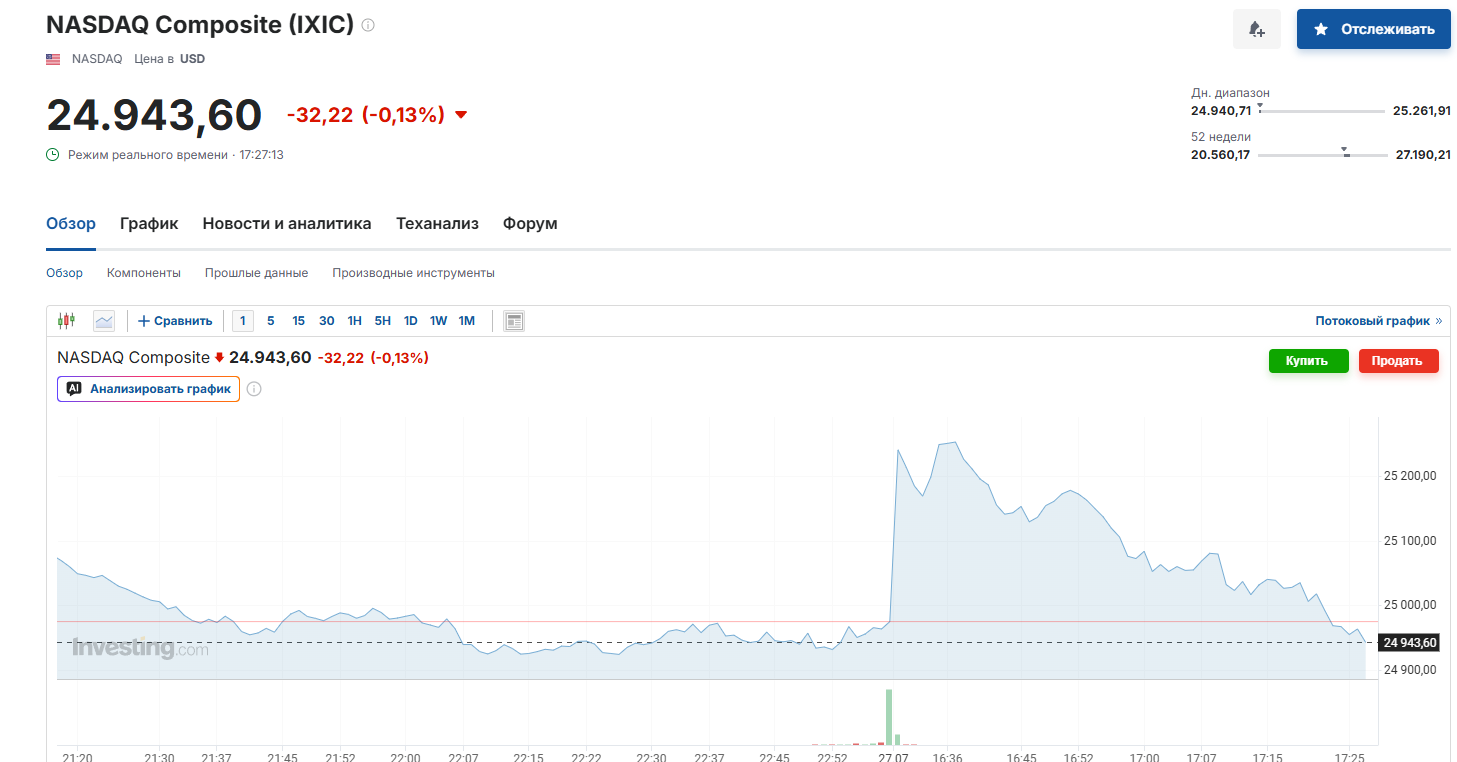Click the 25 000,00 price axis label
Screen dimensions: 1457x762
pos(1410,605)
